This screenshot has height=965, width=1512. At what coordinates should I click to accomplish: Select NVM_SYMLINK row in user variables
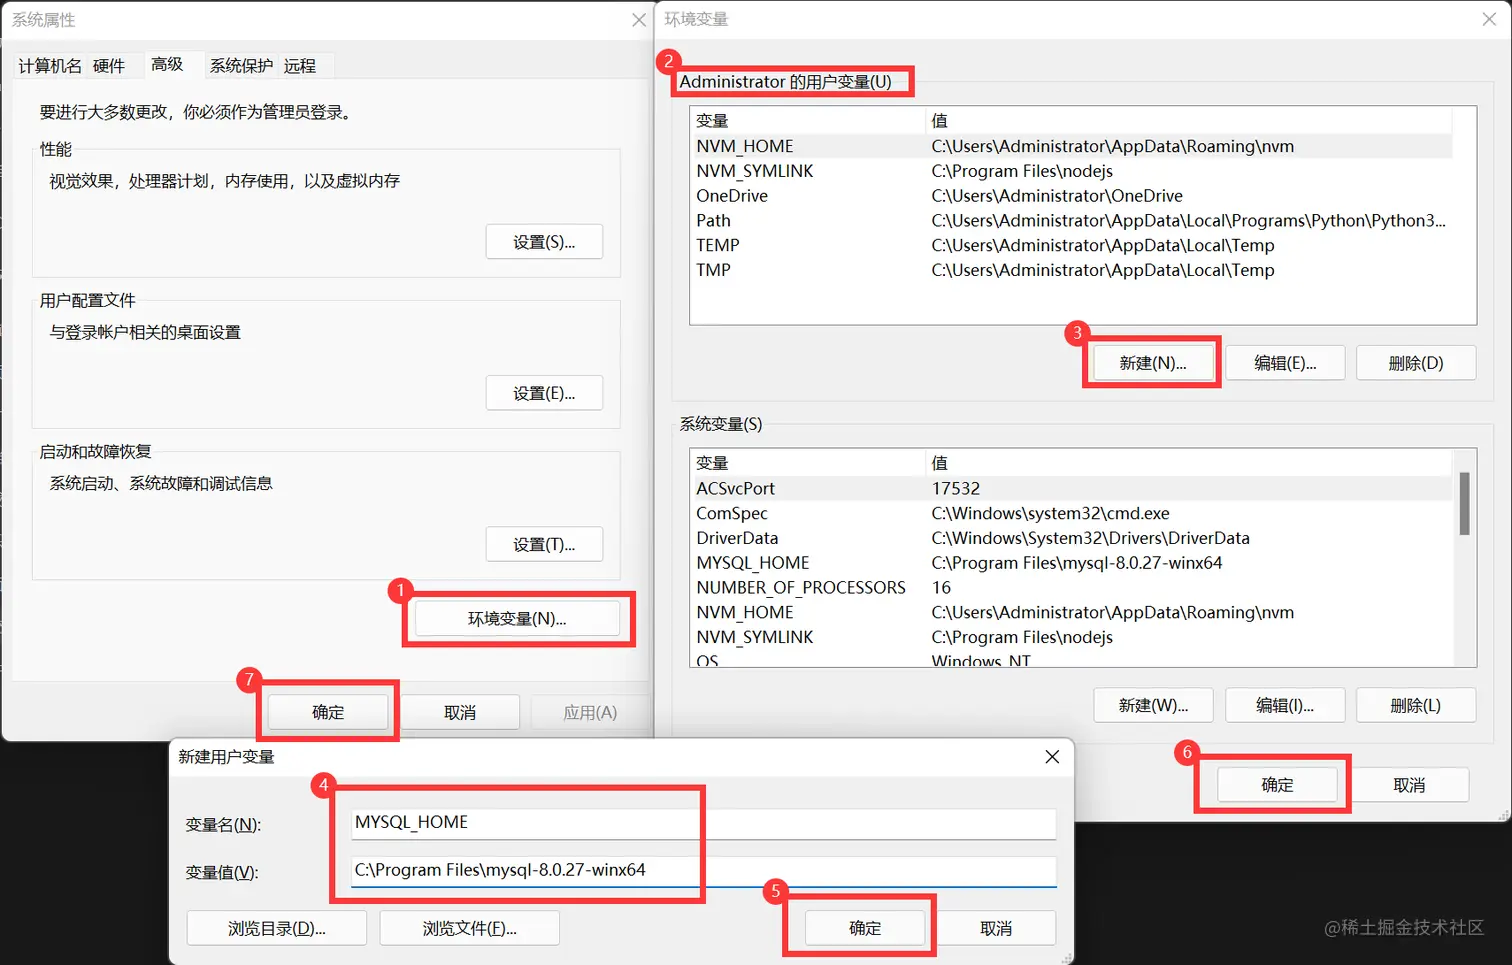click(x=1071, y=171)
